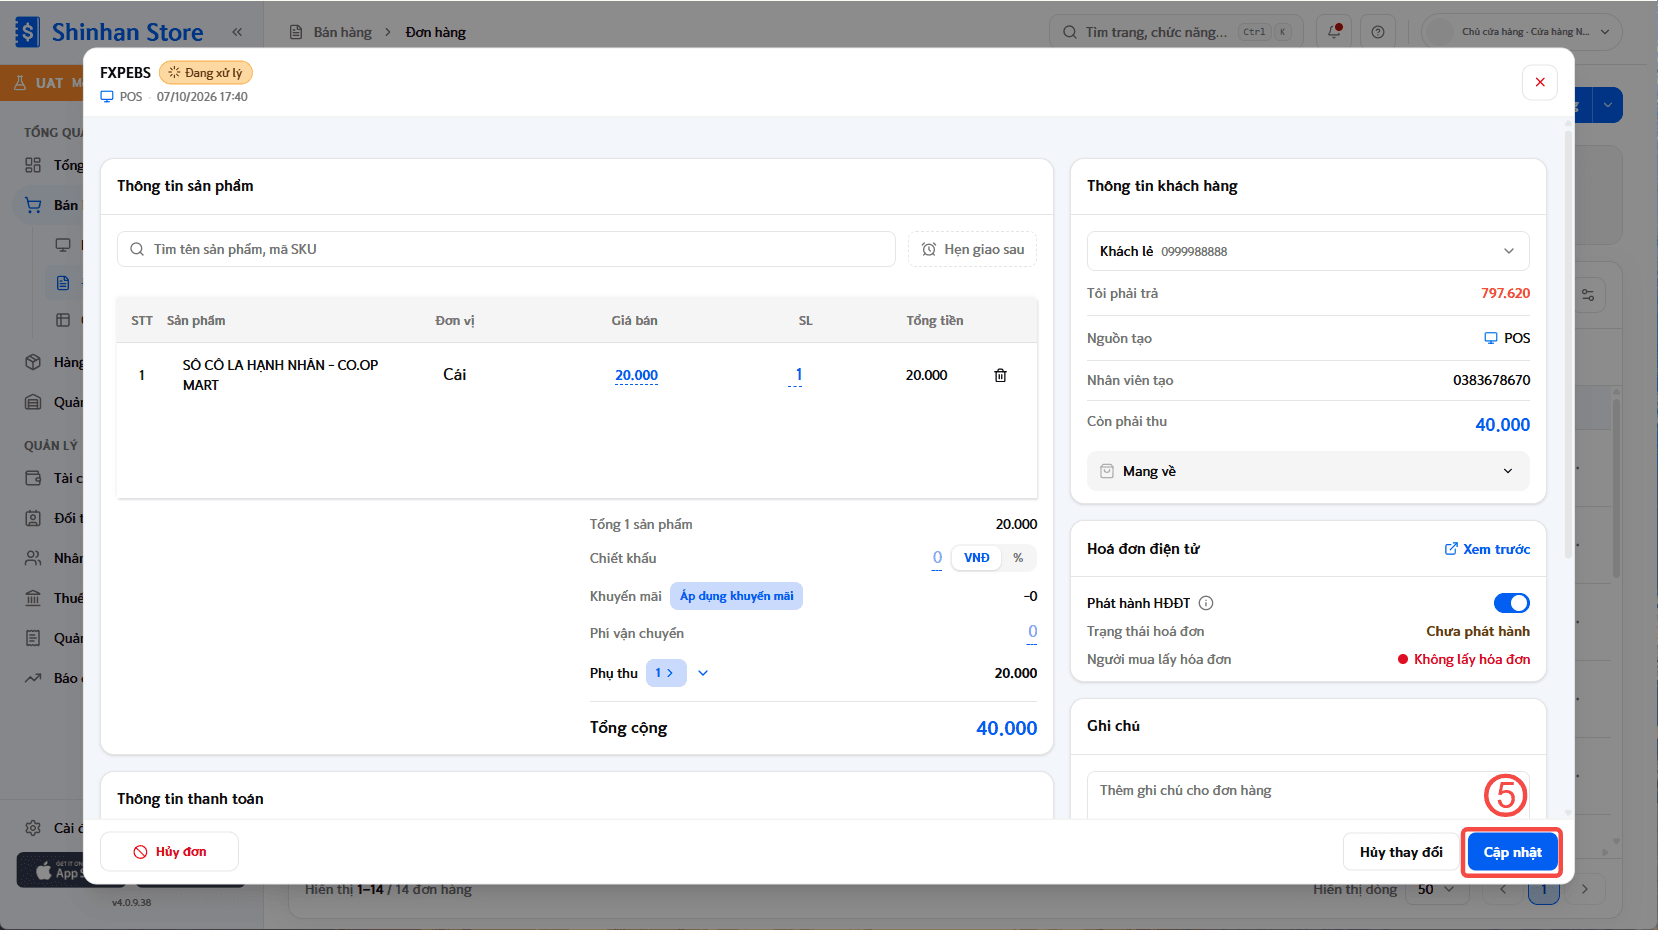1658x930 pixels.
Task: Click the global search box in top bar
Action: click(1176, 32)
